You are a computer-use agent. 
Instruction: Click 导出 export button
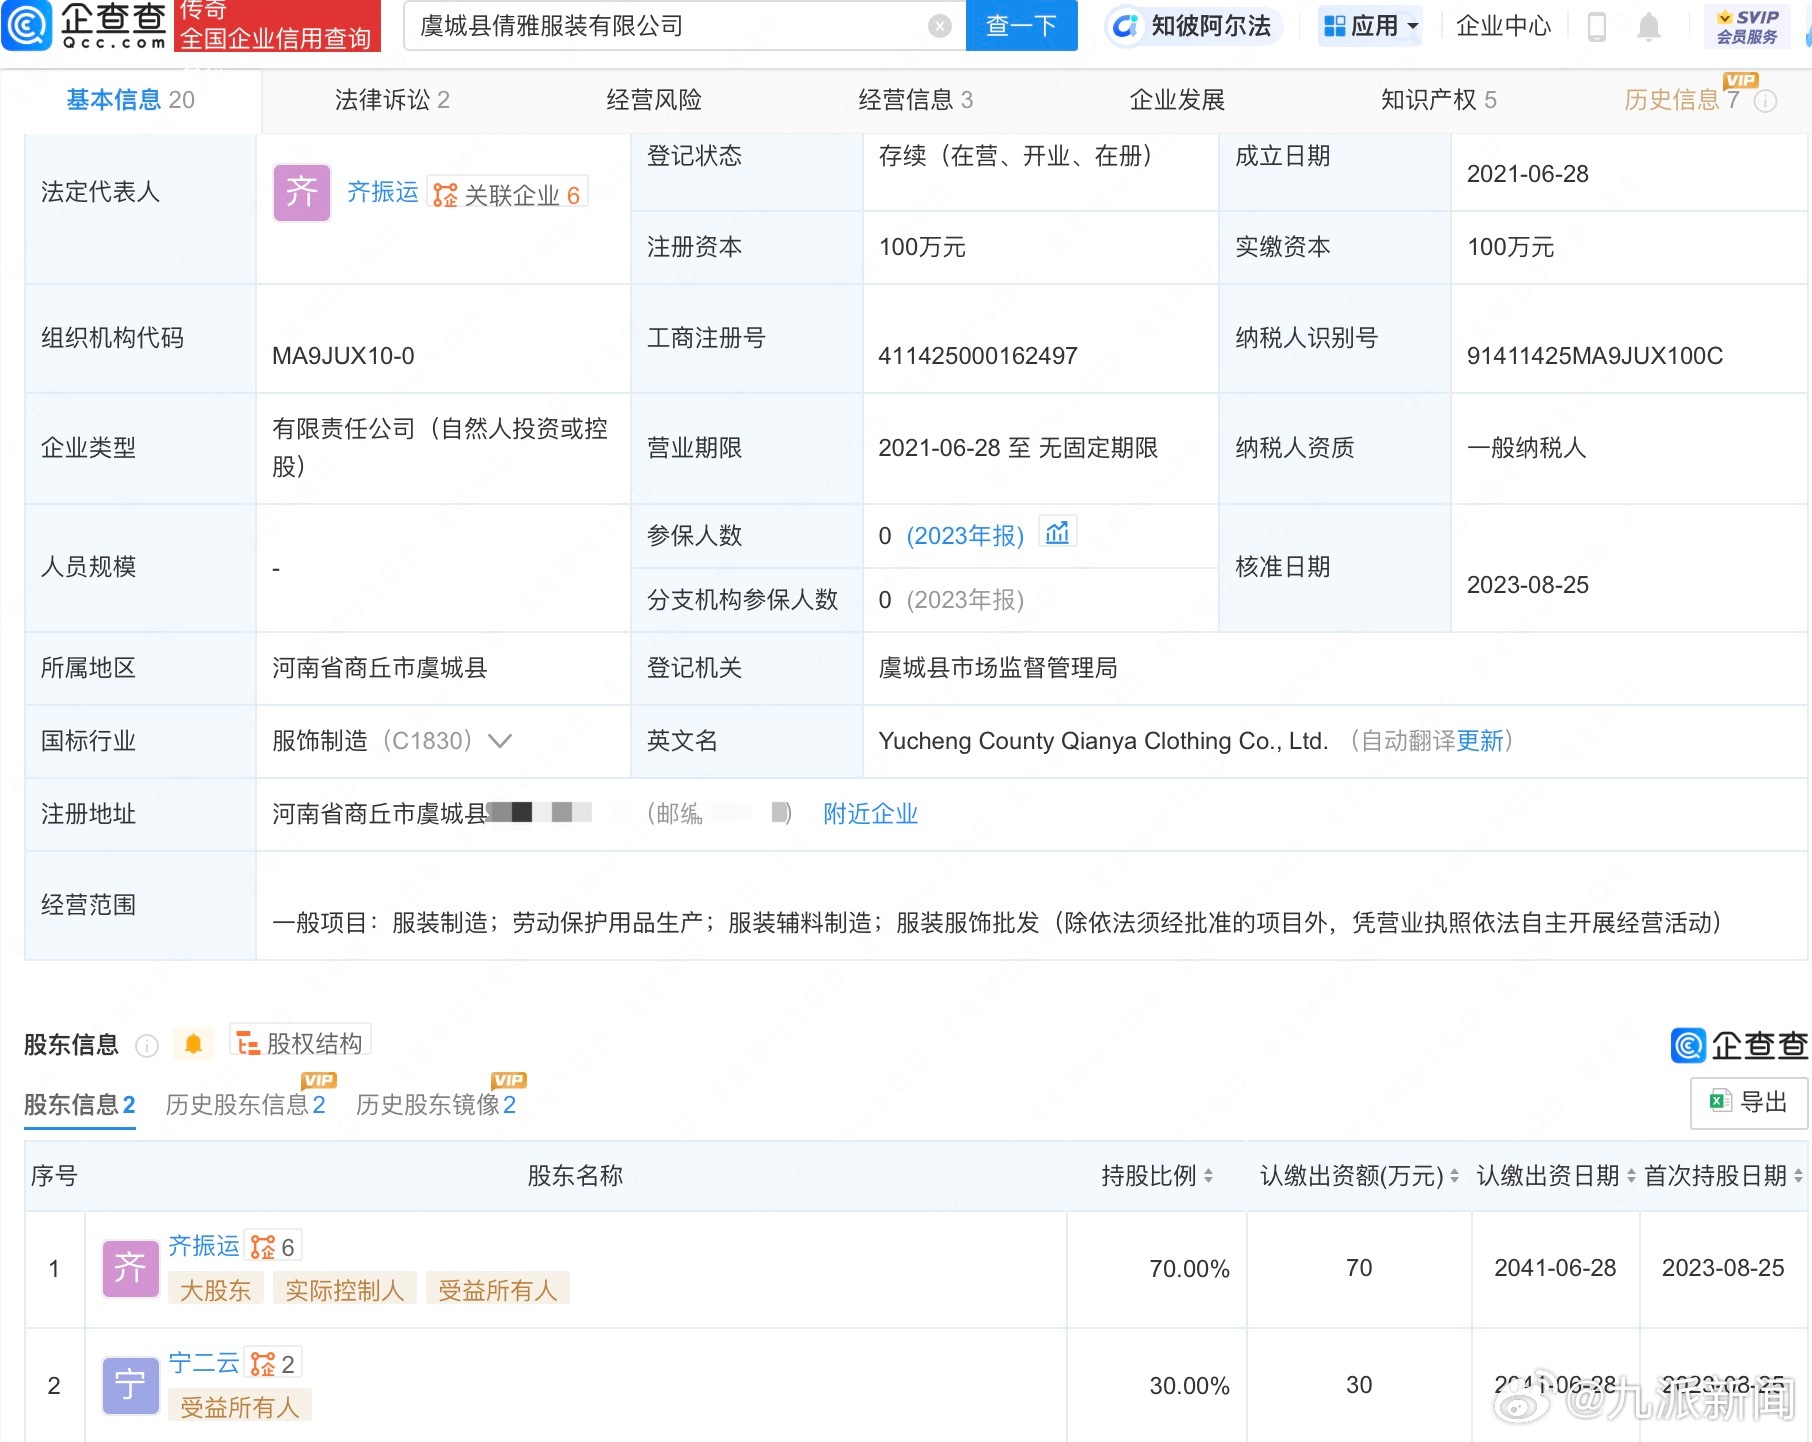click(1748, 1103)
